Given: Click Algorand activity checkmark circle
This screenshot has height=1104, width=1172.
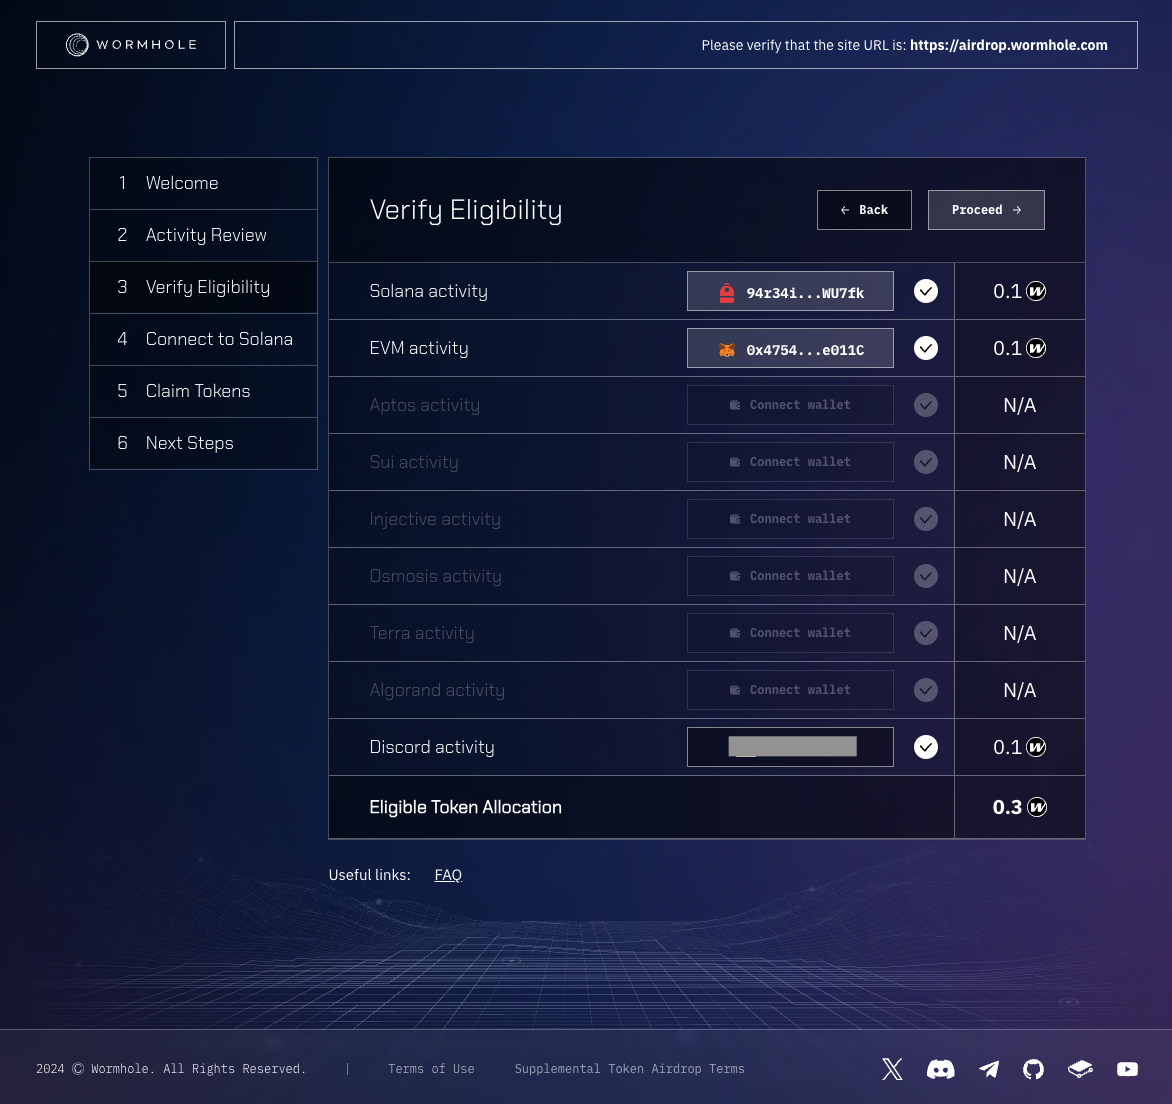Looking at the screenshot, I should 925,690.
